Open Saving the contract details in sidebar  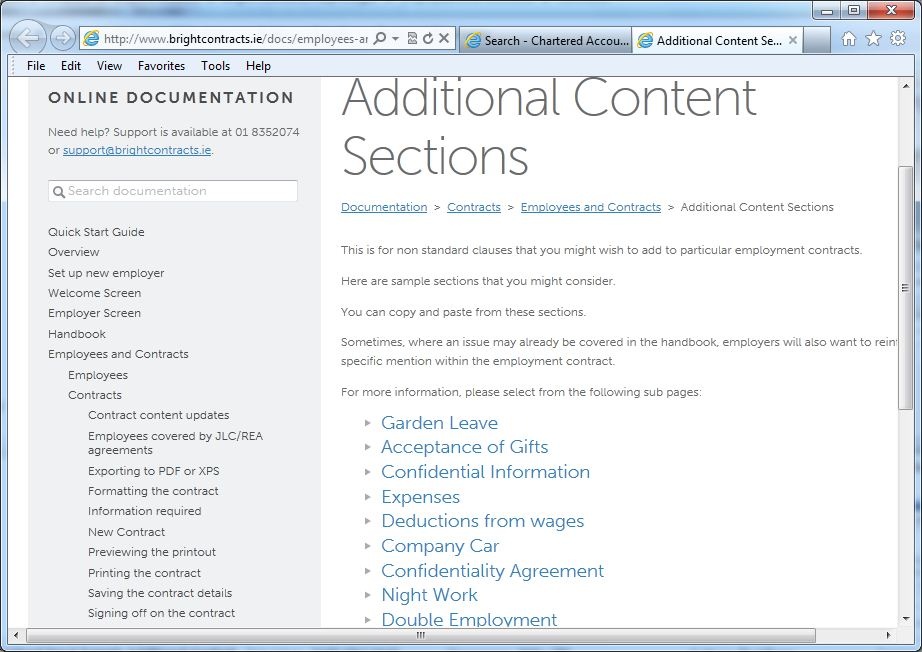160,593
